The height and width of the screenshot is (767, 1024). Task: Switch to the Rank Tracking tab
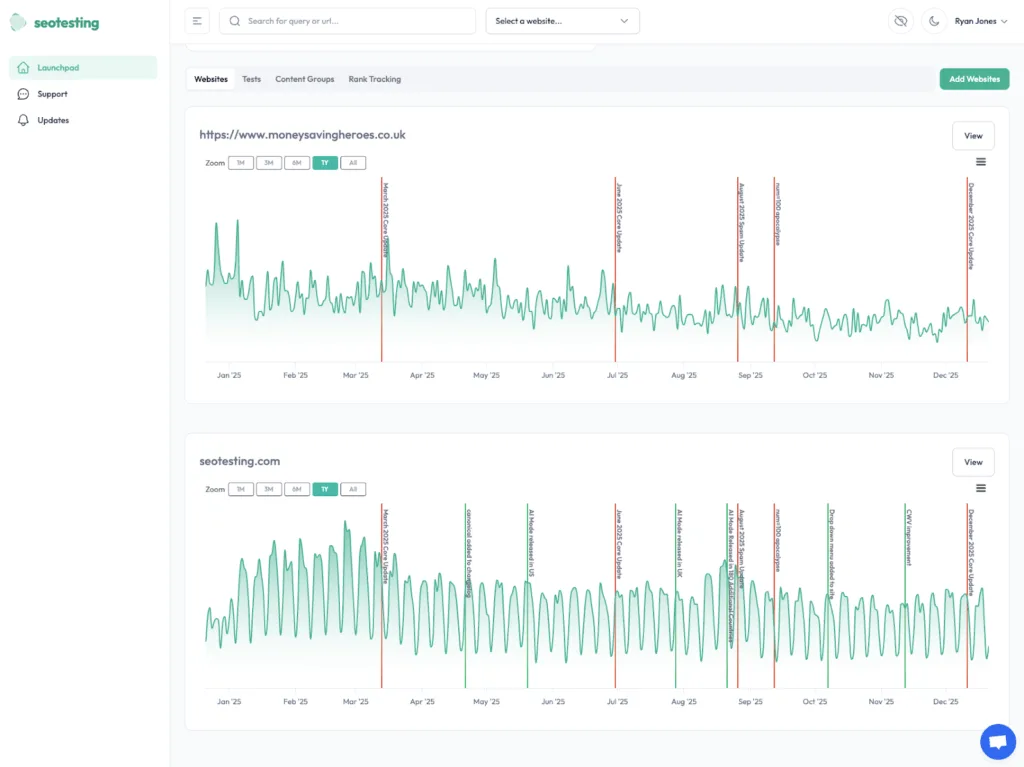(375, 78)
